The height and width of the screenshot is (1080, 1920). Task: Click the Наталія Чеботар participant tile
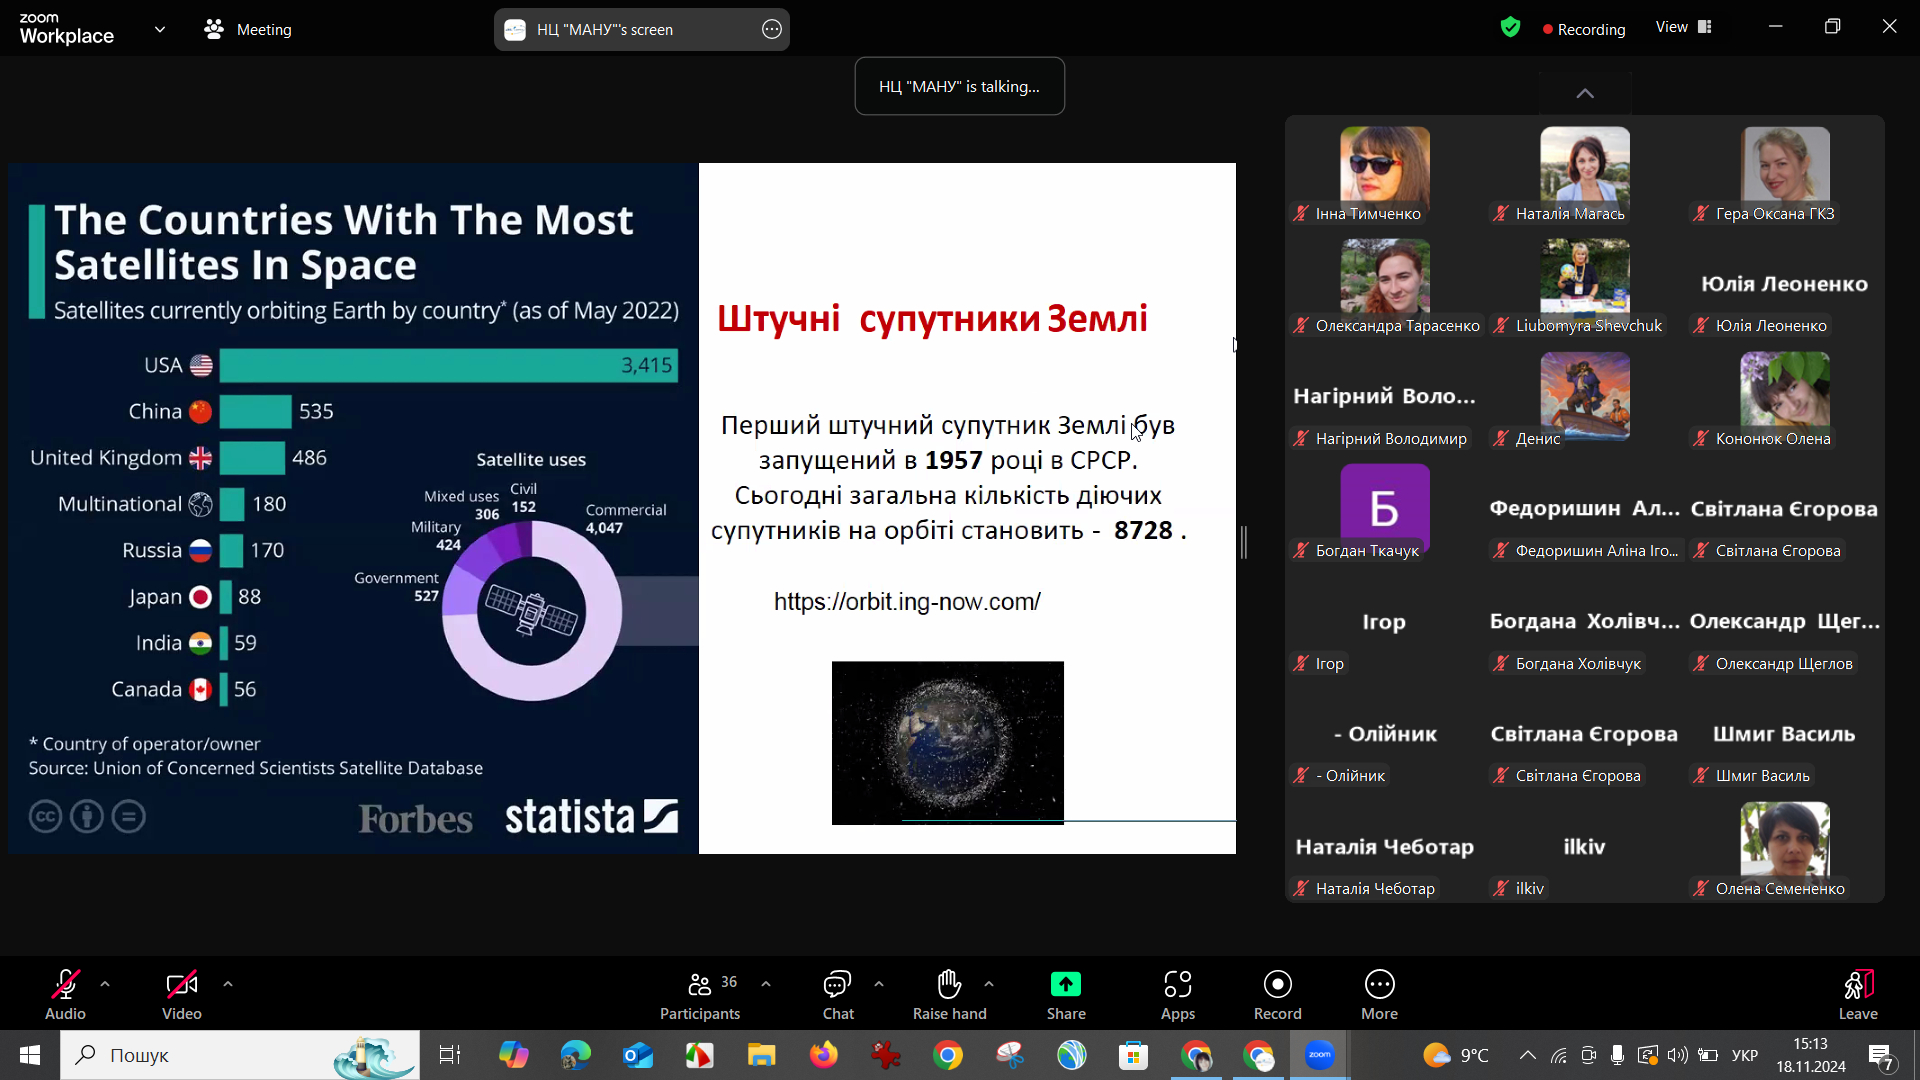click(x=1384, y=848)
